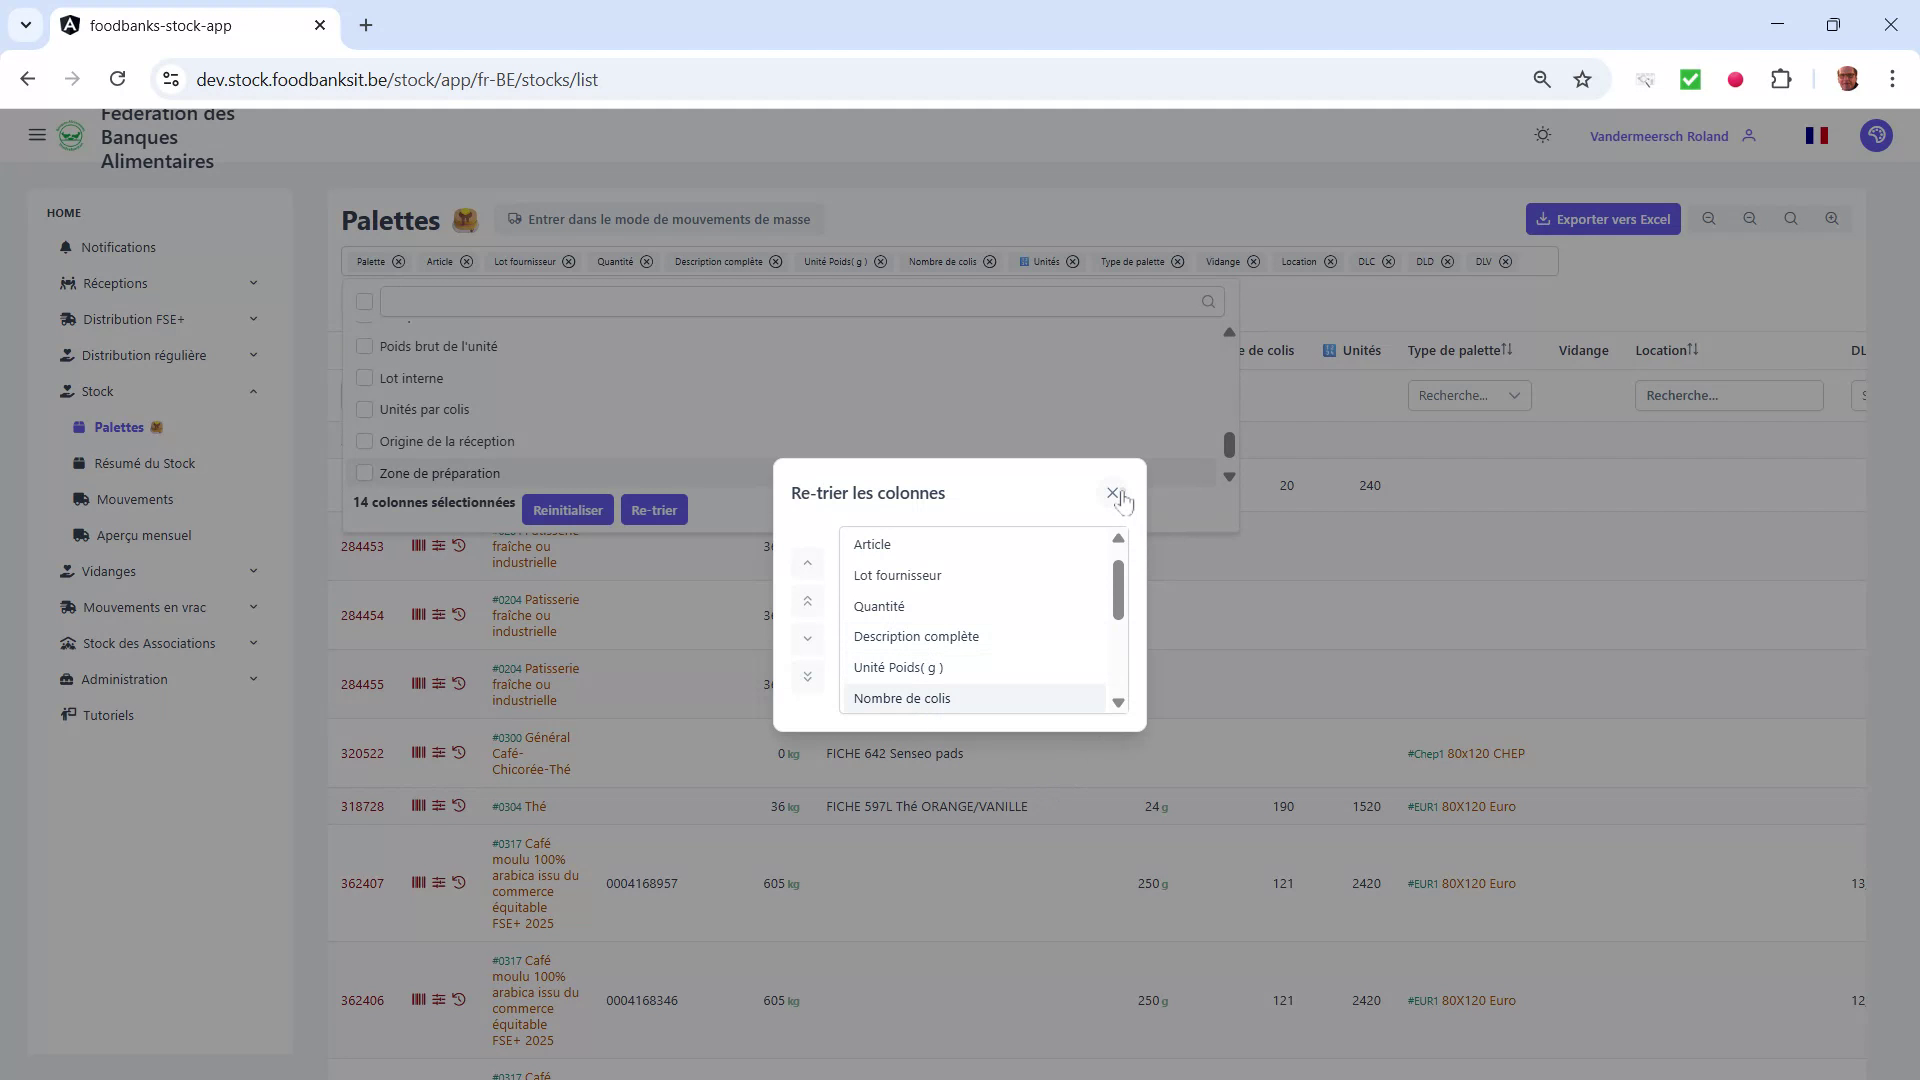Viewport: 1920px width, 1080px height.
Task: Open the barcode icon for pallet 284453
Action: point(418,546)
